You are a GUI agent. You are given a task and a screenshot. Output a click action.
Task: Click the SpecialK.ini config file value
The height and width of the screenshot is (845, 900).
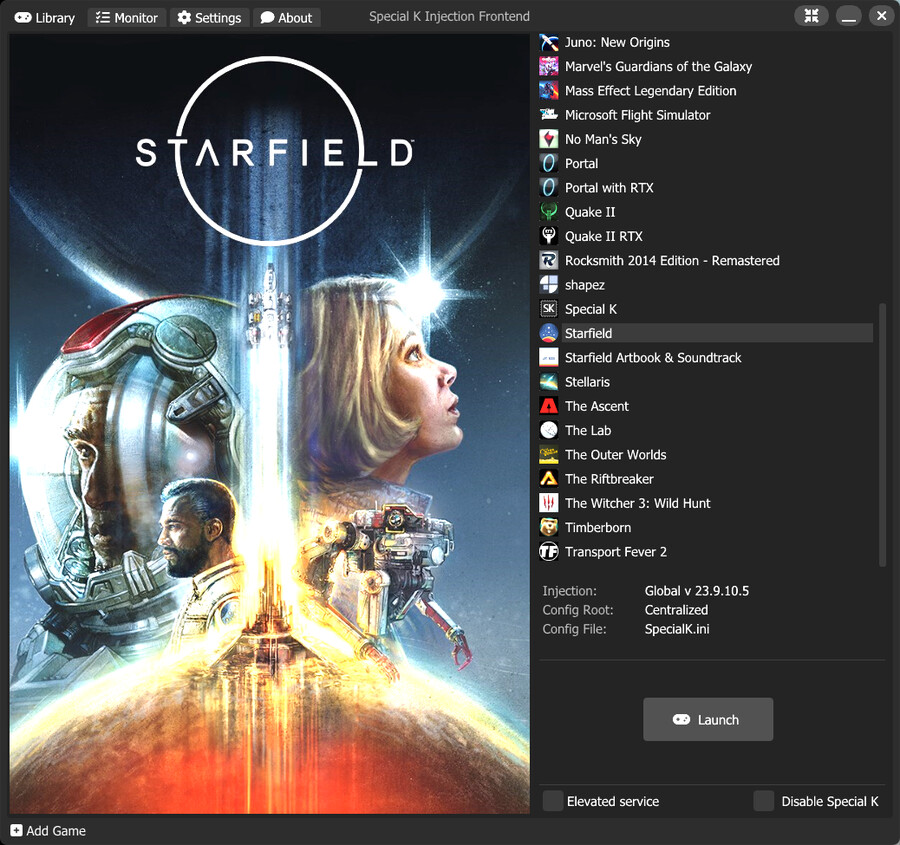[677, 629]
